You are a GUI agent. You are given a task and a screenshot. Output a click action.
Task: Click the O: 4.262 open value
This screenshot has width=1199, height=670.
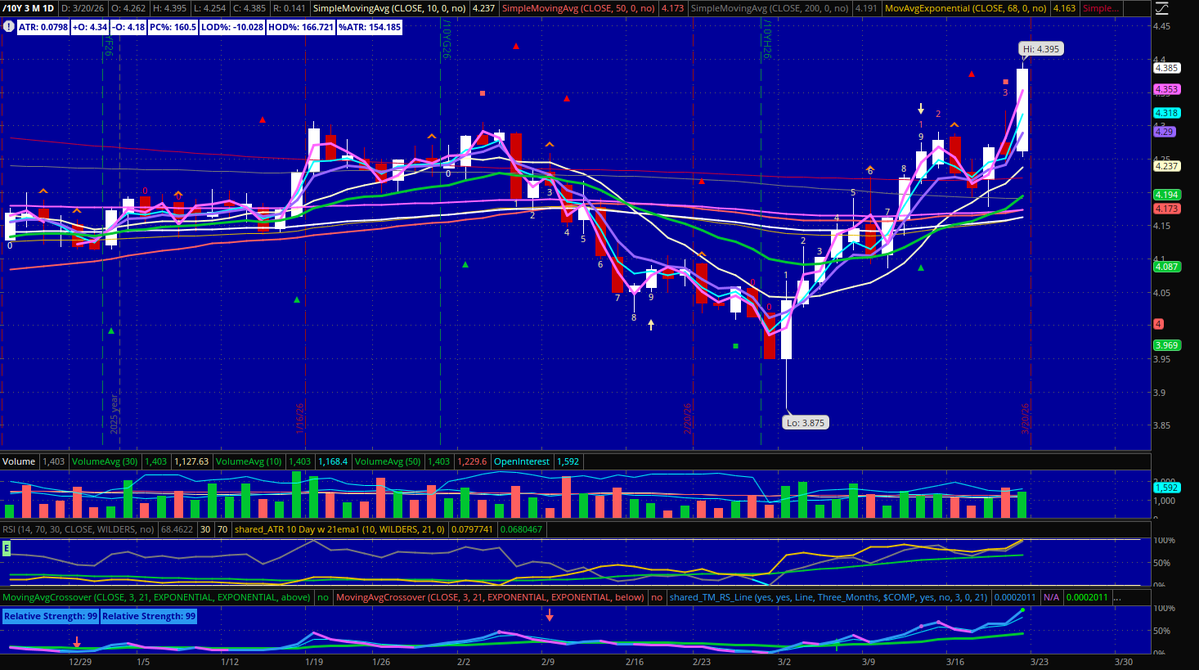[128, 8]
